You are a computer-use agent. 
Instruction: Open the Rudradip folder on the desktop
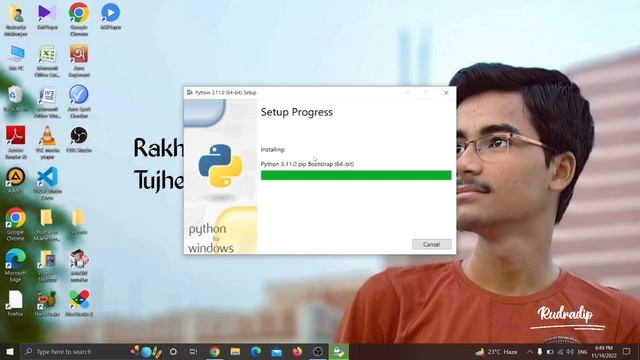click(x=47, y=224)
